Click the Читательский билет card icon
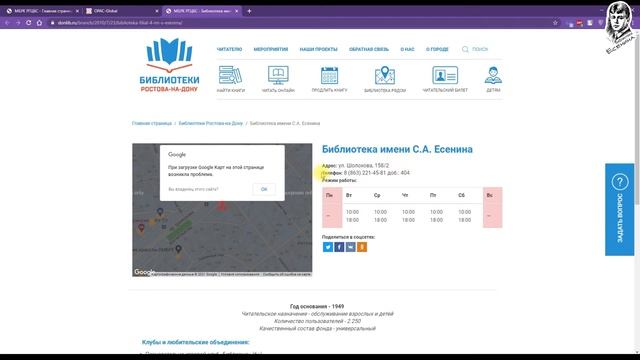The width and height of the screenshot is (640, 360). point(445,76)
